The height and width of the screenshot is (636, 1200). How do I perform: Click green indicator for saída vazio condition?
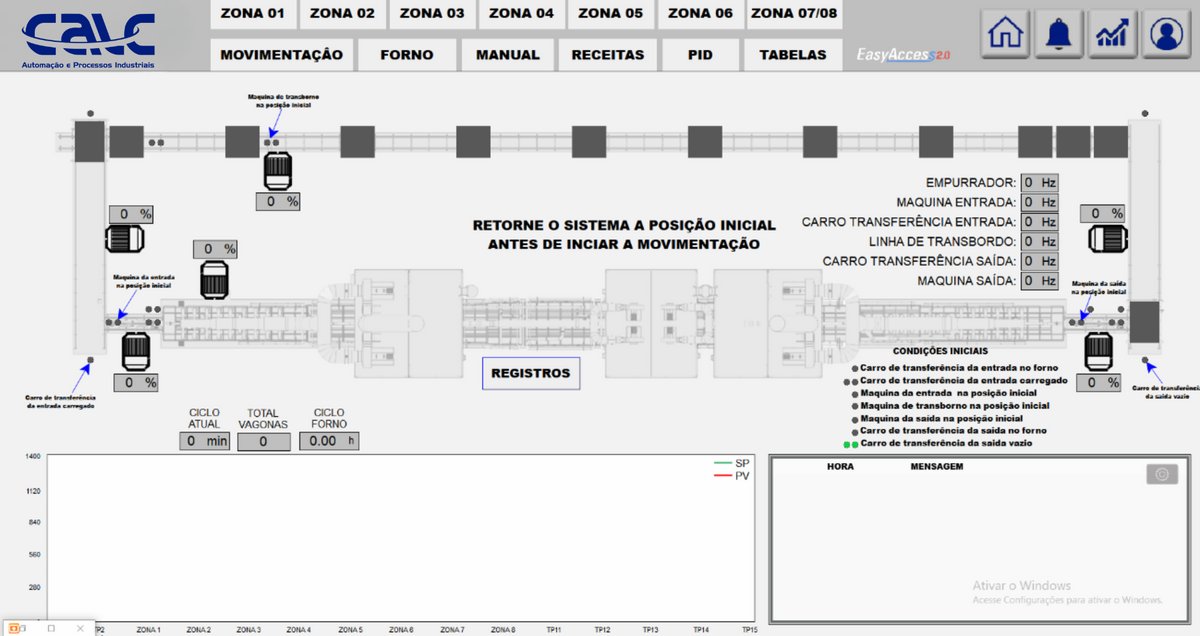coord(850,443)
